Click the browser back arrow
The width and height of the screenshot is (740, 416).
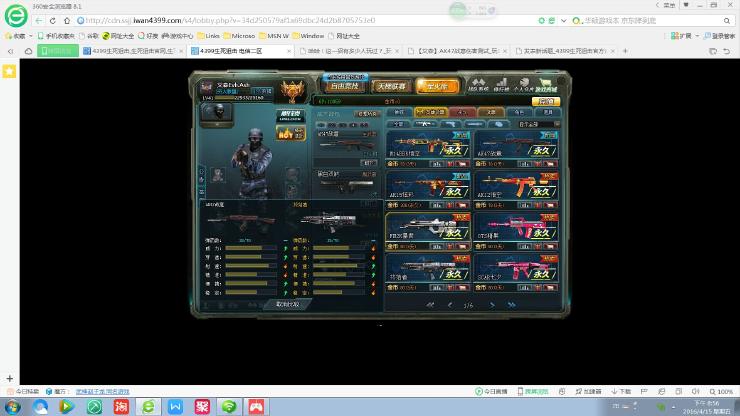coord(39,21)
